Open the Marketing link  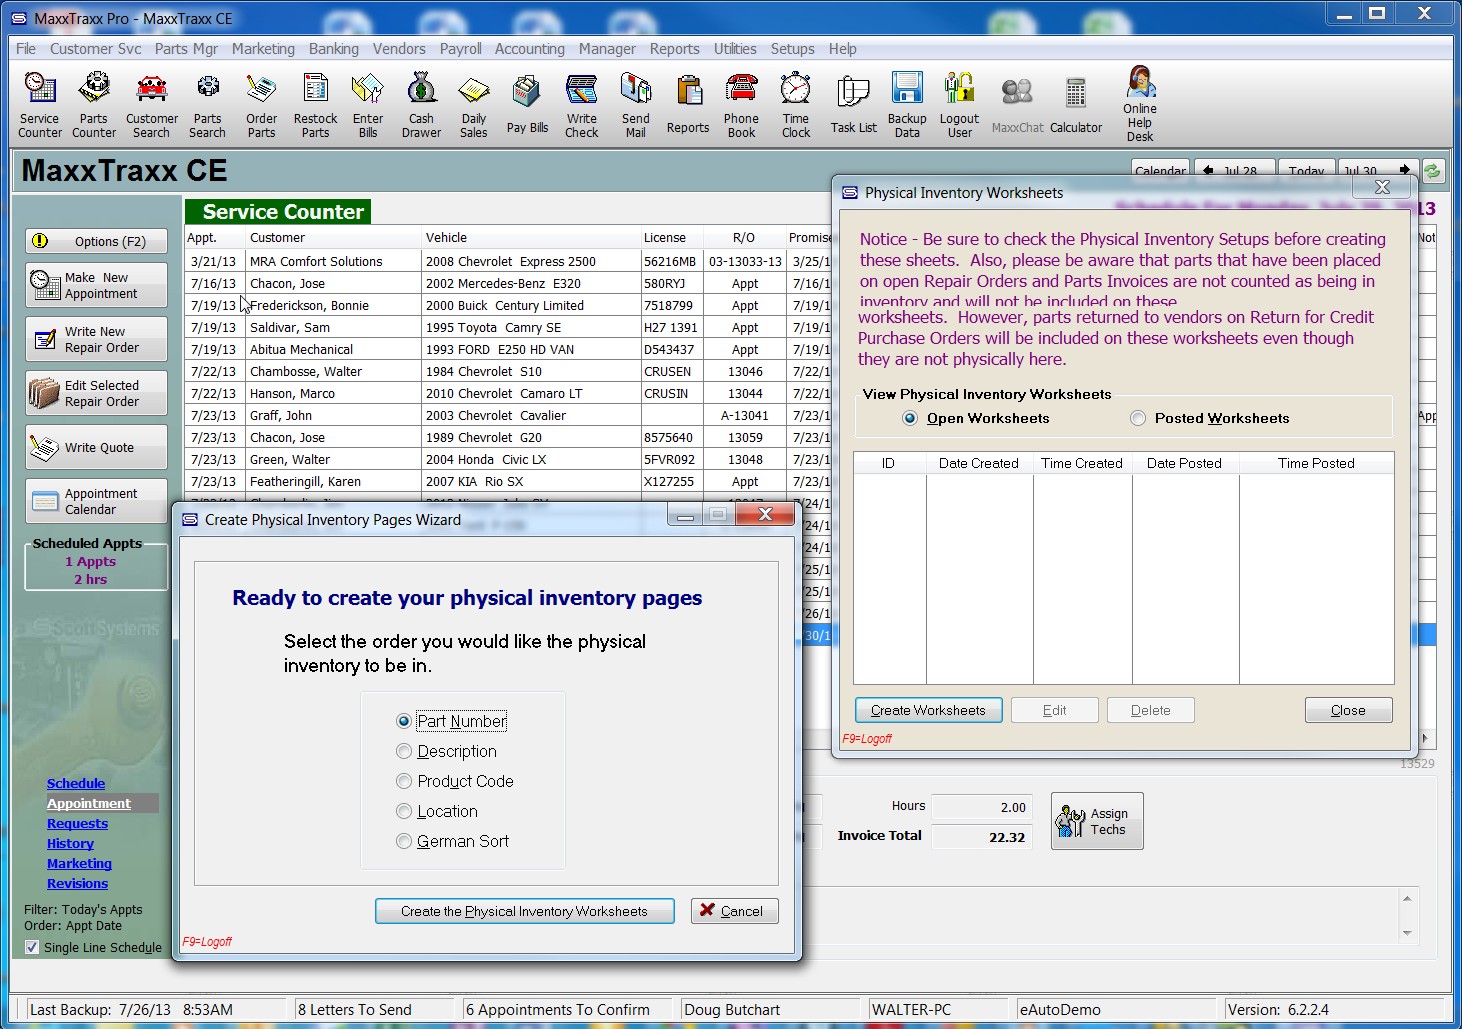coord(79,863)
